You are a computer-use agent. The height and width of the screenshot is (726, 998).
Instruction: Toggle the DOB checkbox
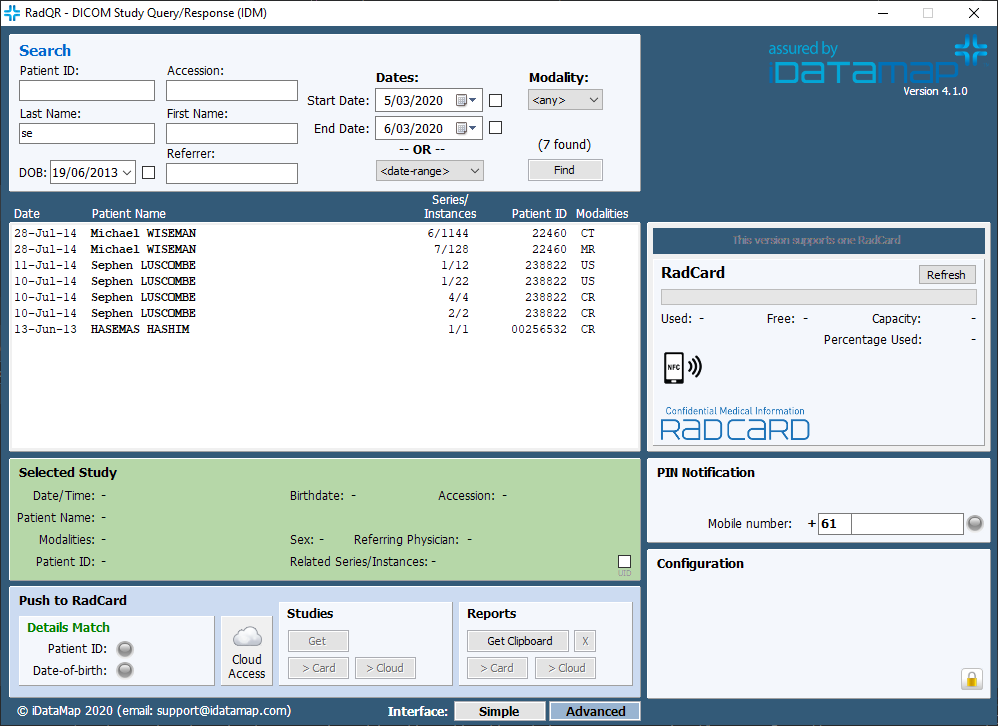coord(149,172)
